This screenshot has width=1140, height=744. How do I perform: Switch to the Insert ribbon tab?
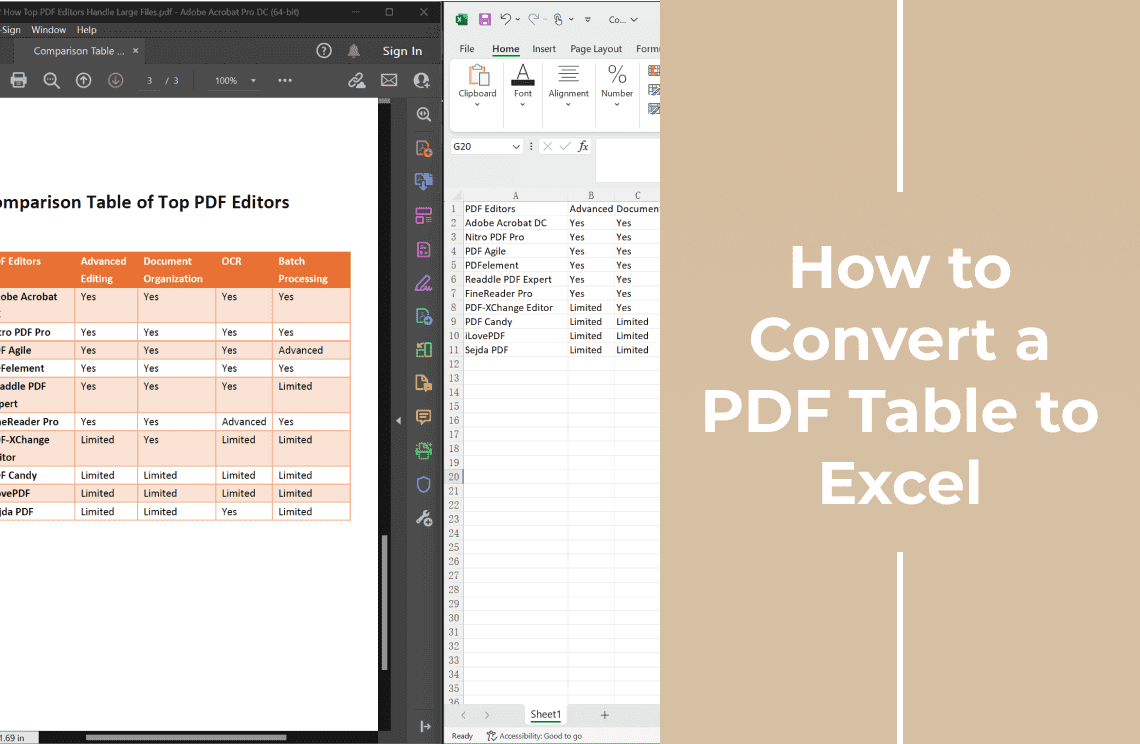tap(544, 48)
